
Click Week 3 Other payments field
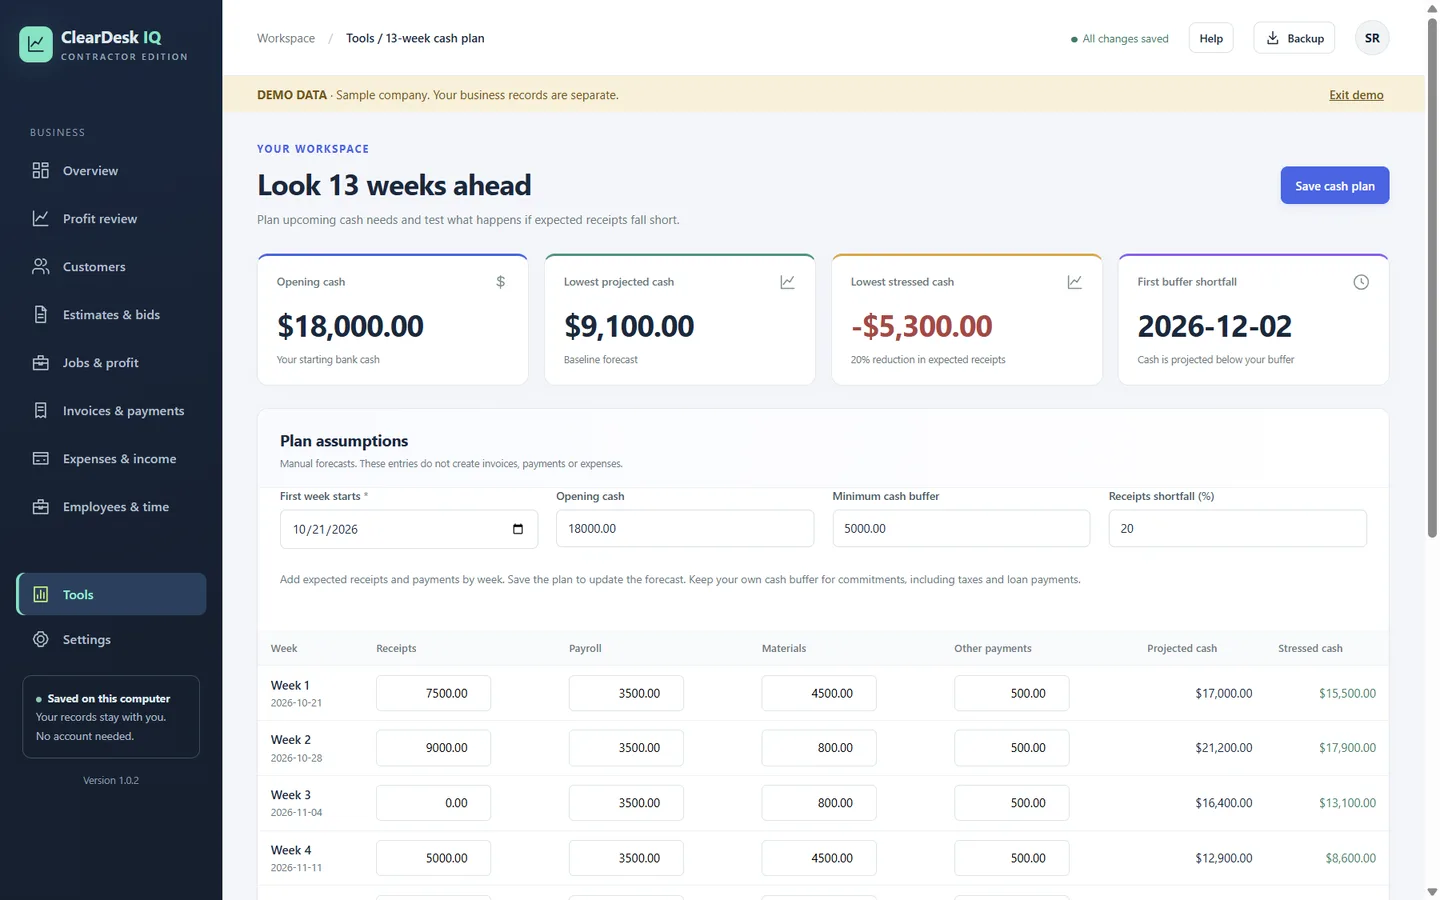pos(1012,803)
